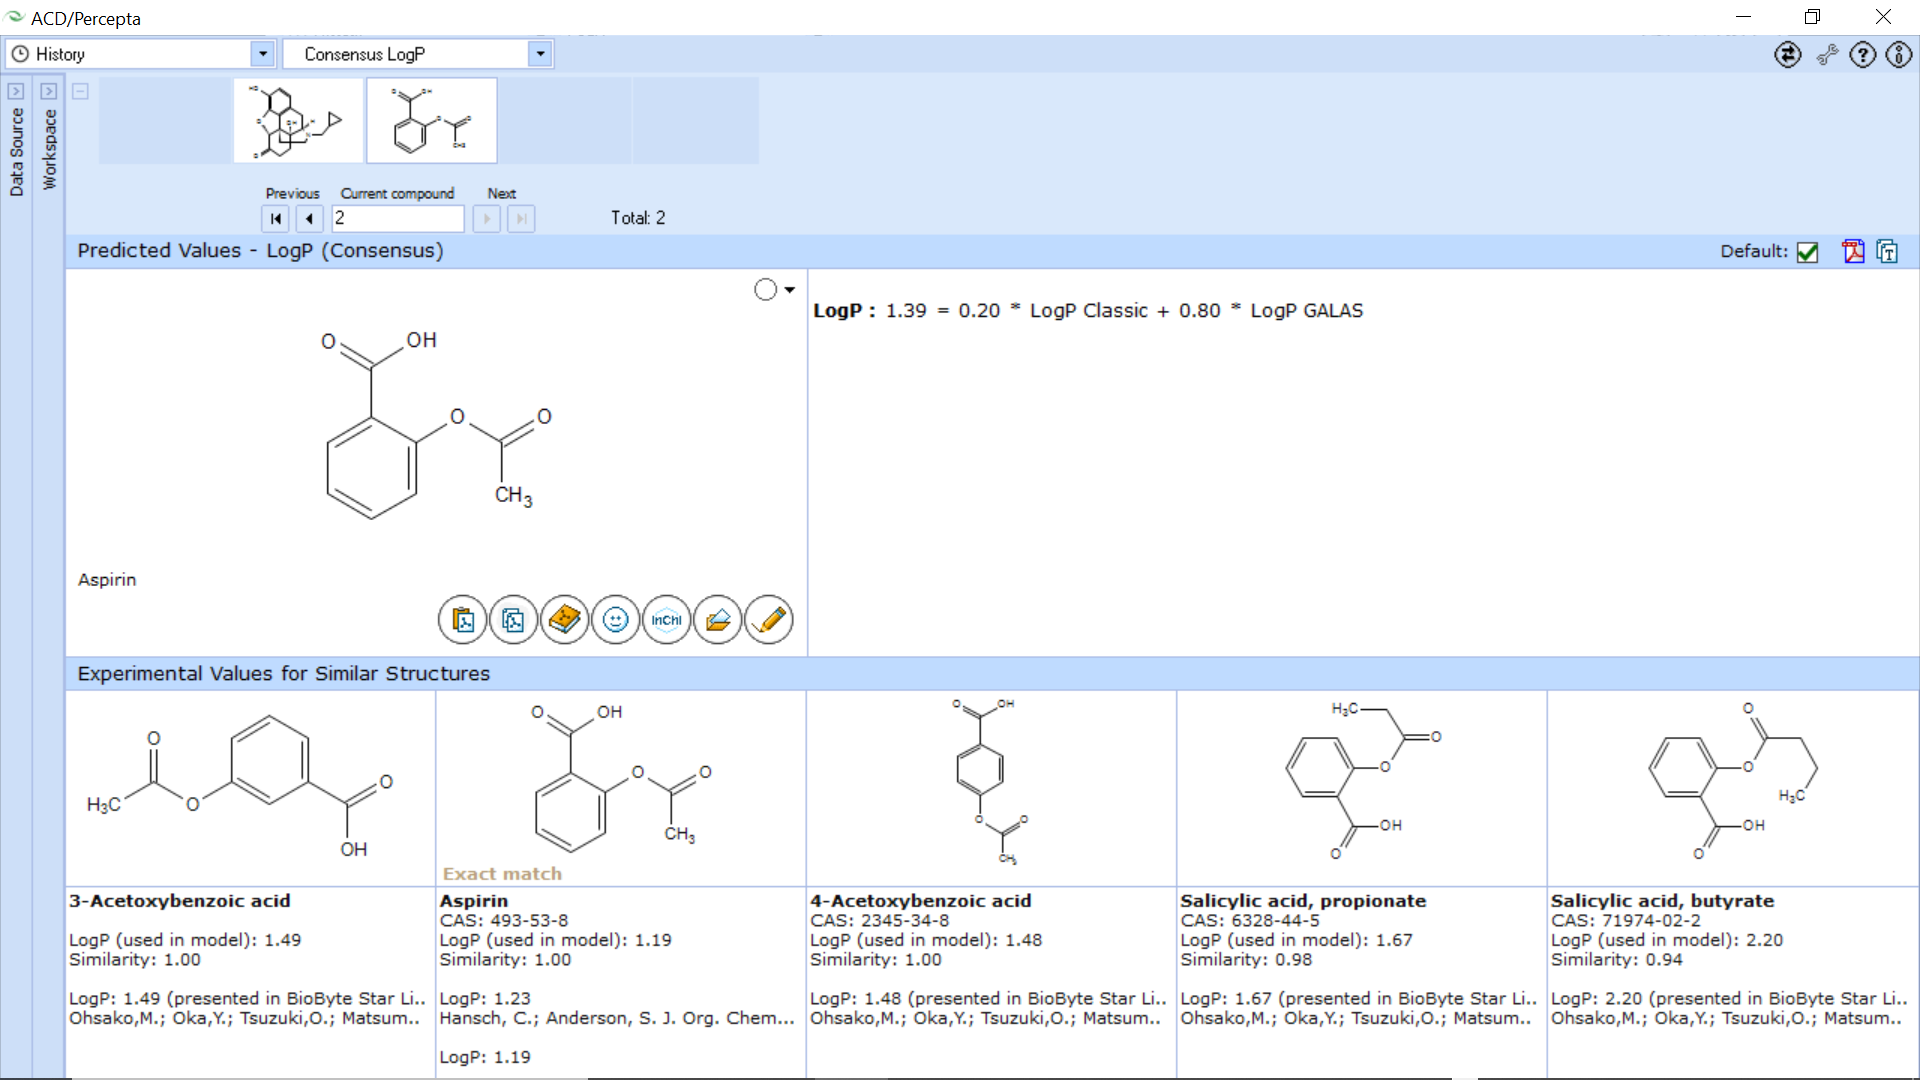Open the structure editor pencil icon

tap(768, 620)
